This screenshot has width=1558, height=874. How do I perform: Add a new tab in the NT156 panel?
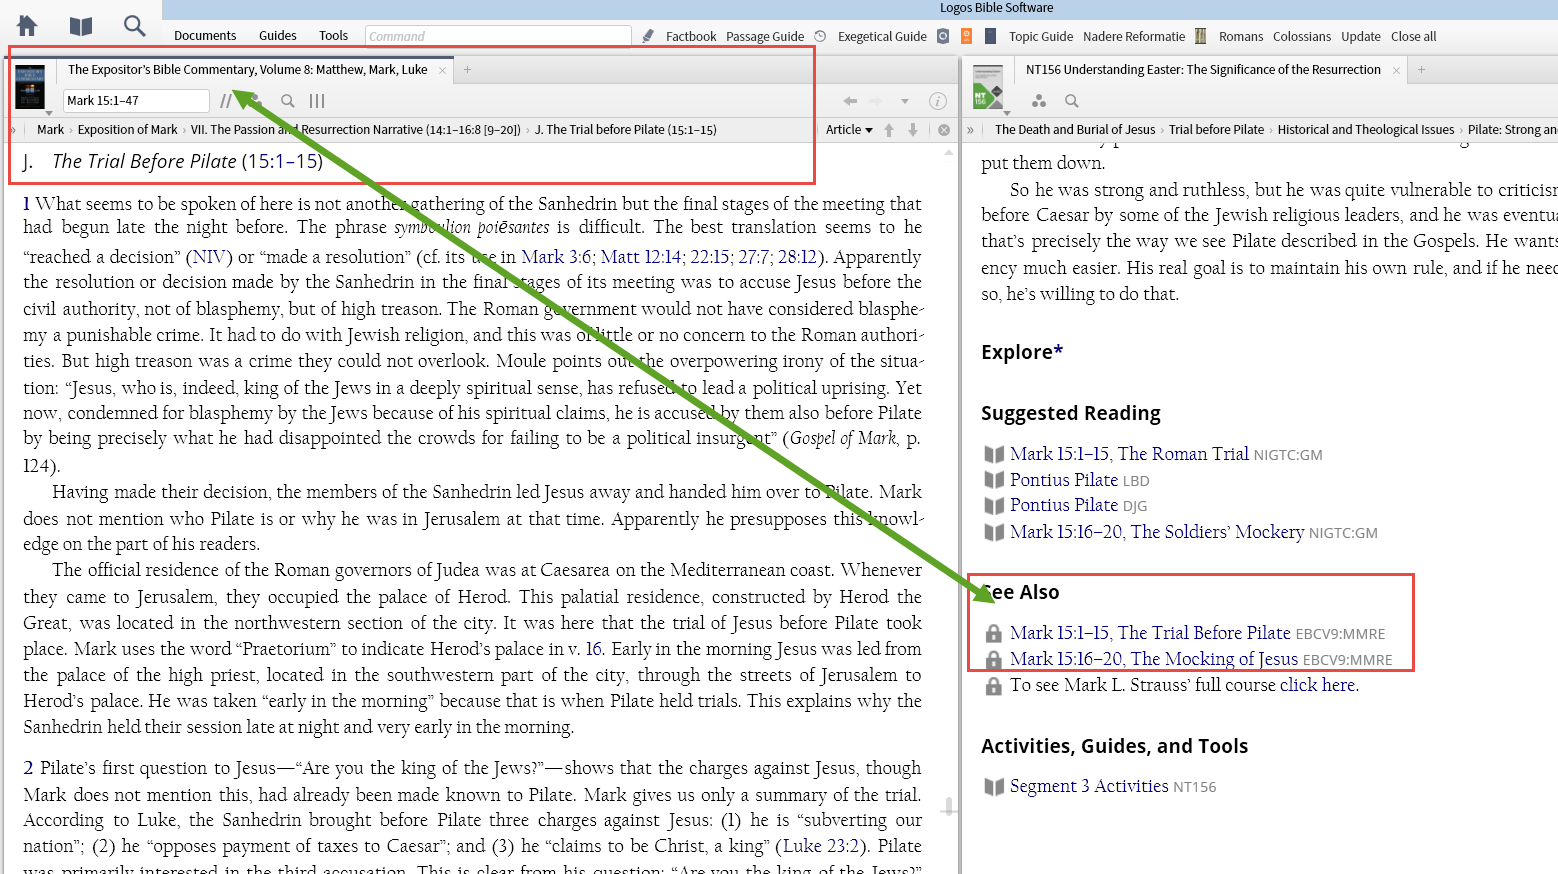click(1421, 70)
